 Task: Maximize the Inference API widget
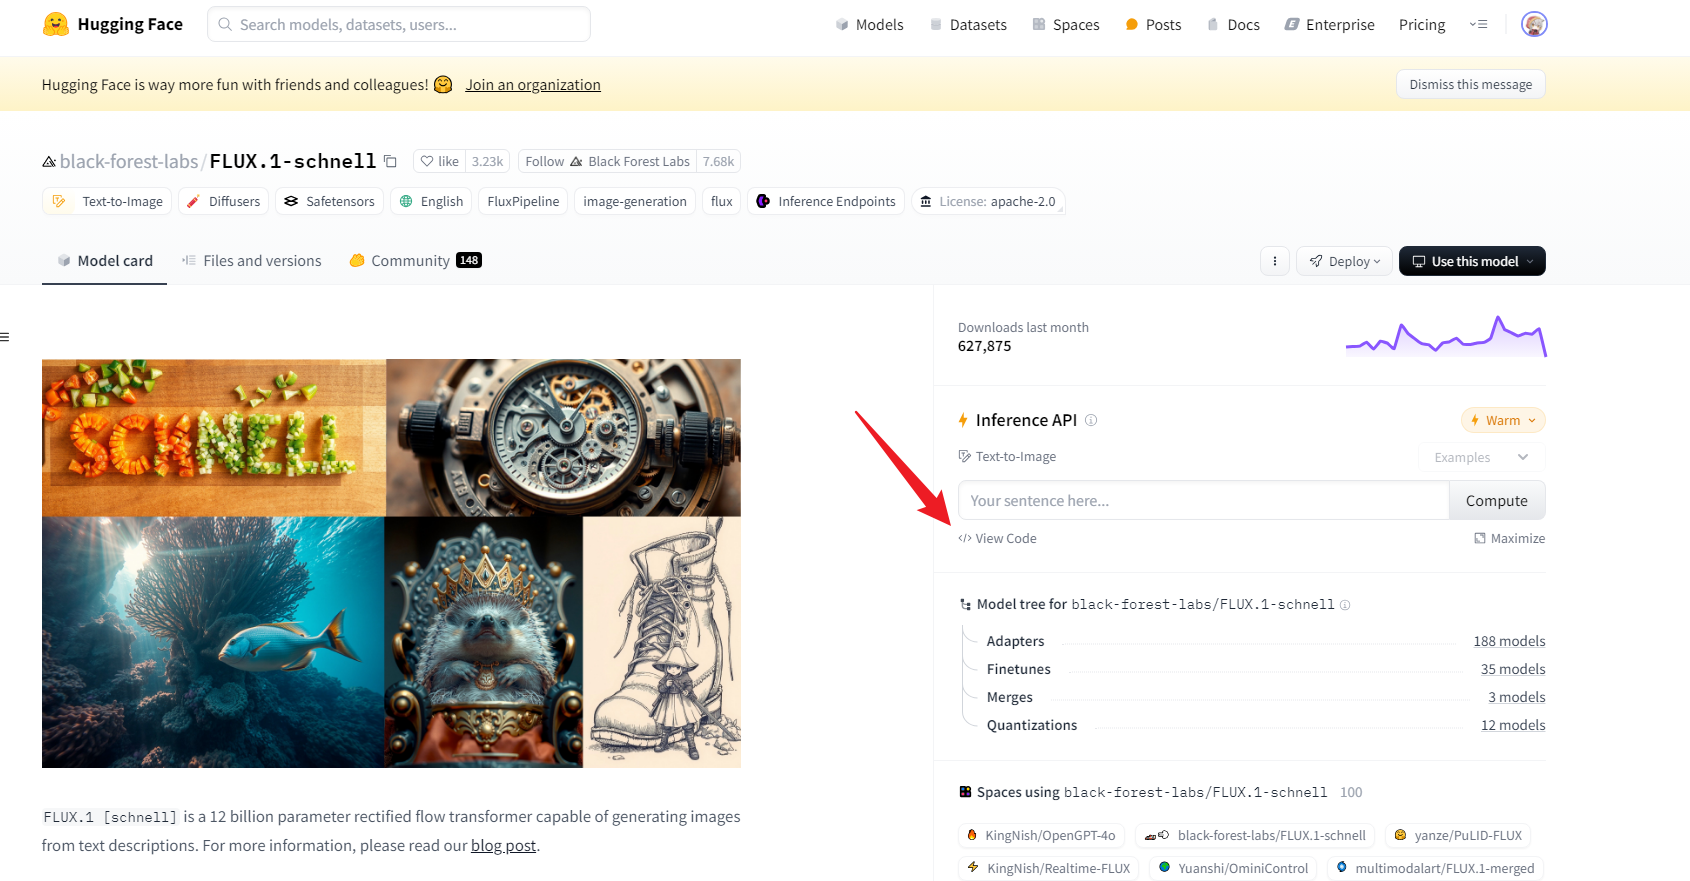1509,538
